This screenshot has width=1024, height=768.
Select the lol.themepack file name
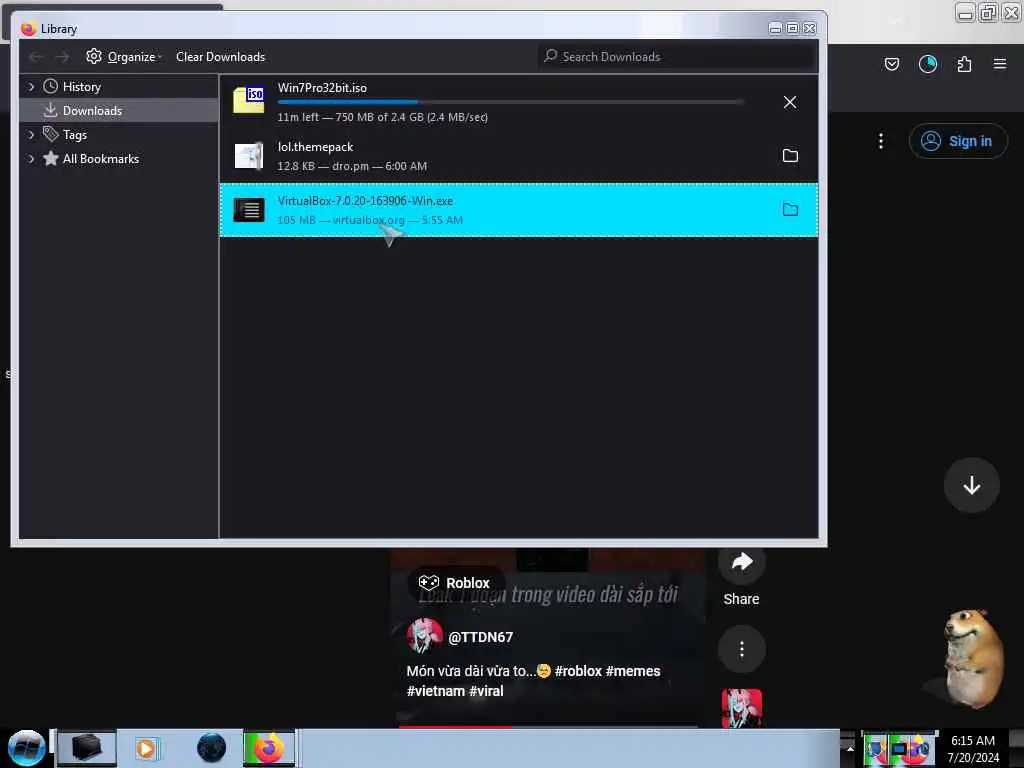click(315, 147)
